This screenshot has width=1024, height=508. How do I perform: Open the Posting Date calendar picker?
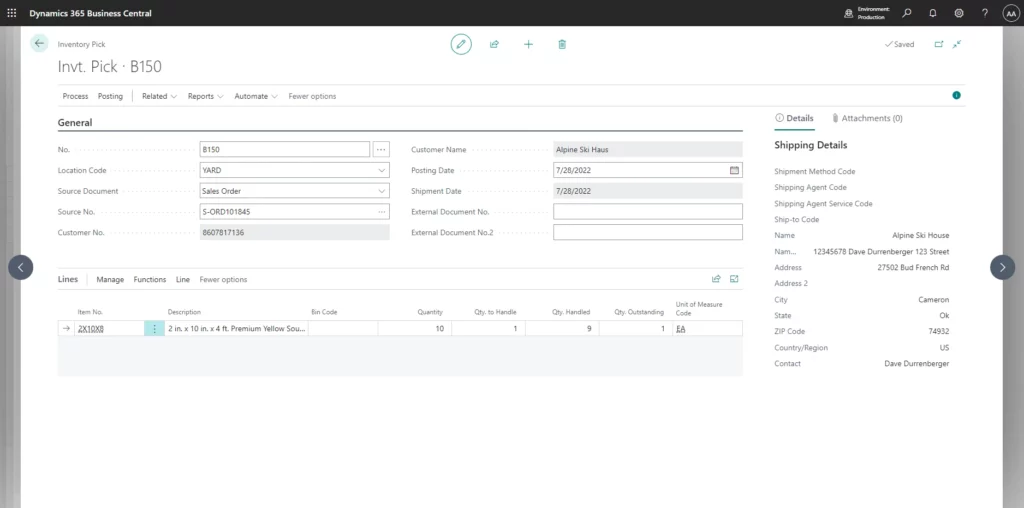click(734, 170)
